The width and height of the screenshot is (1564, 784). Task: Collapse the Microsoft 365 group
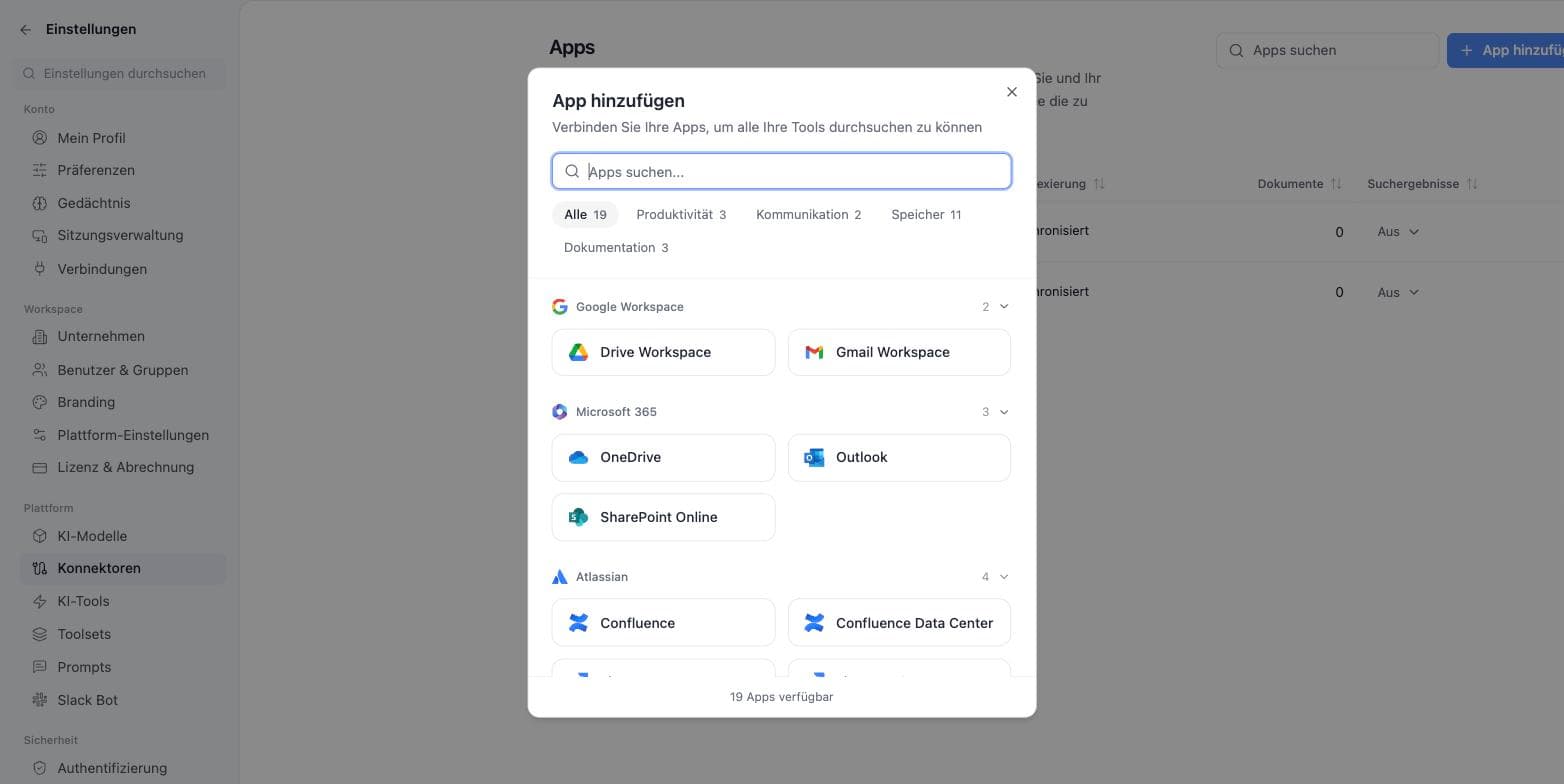point(1004,412)
